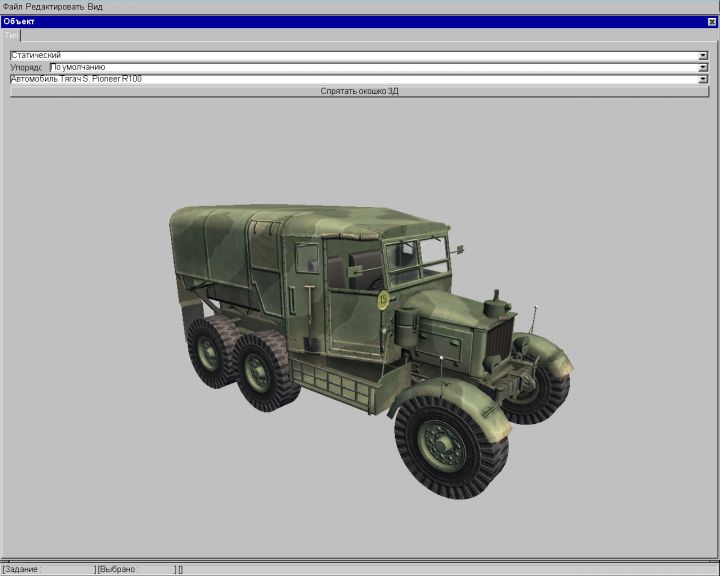
Task: Click the truck's radiator grille in the preview
Action: click(x=500, y=335)
